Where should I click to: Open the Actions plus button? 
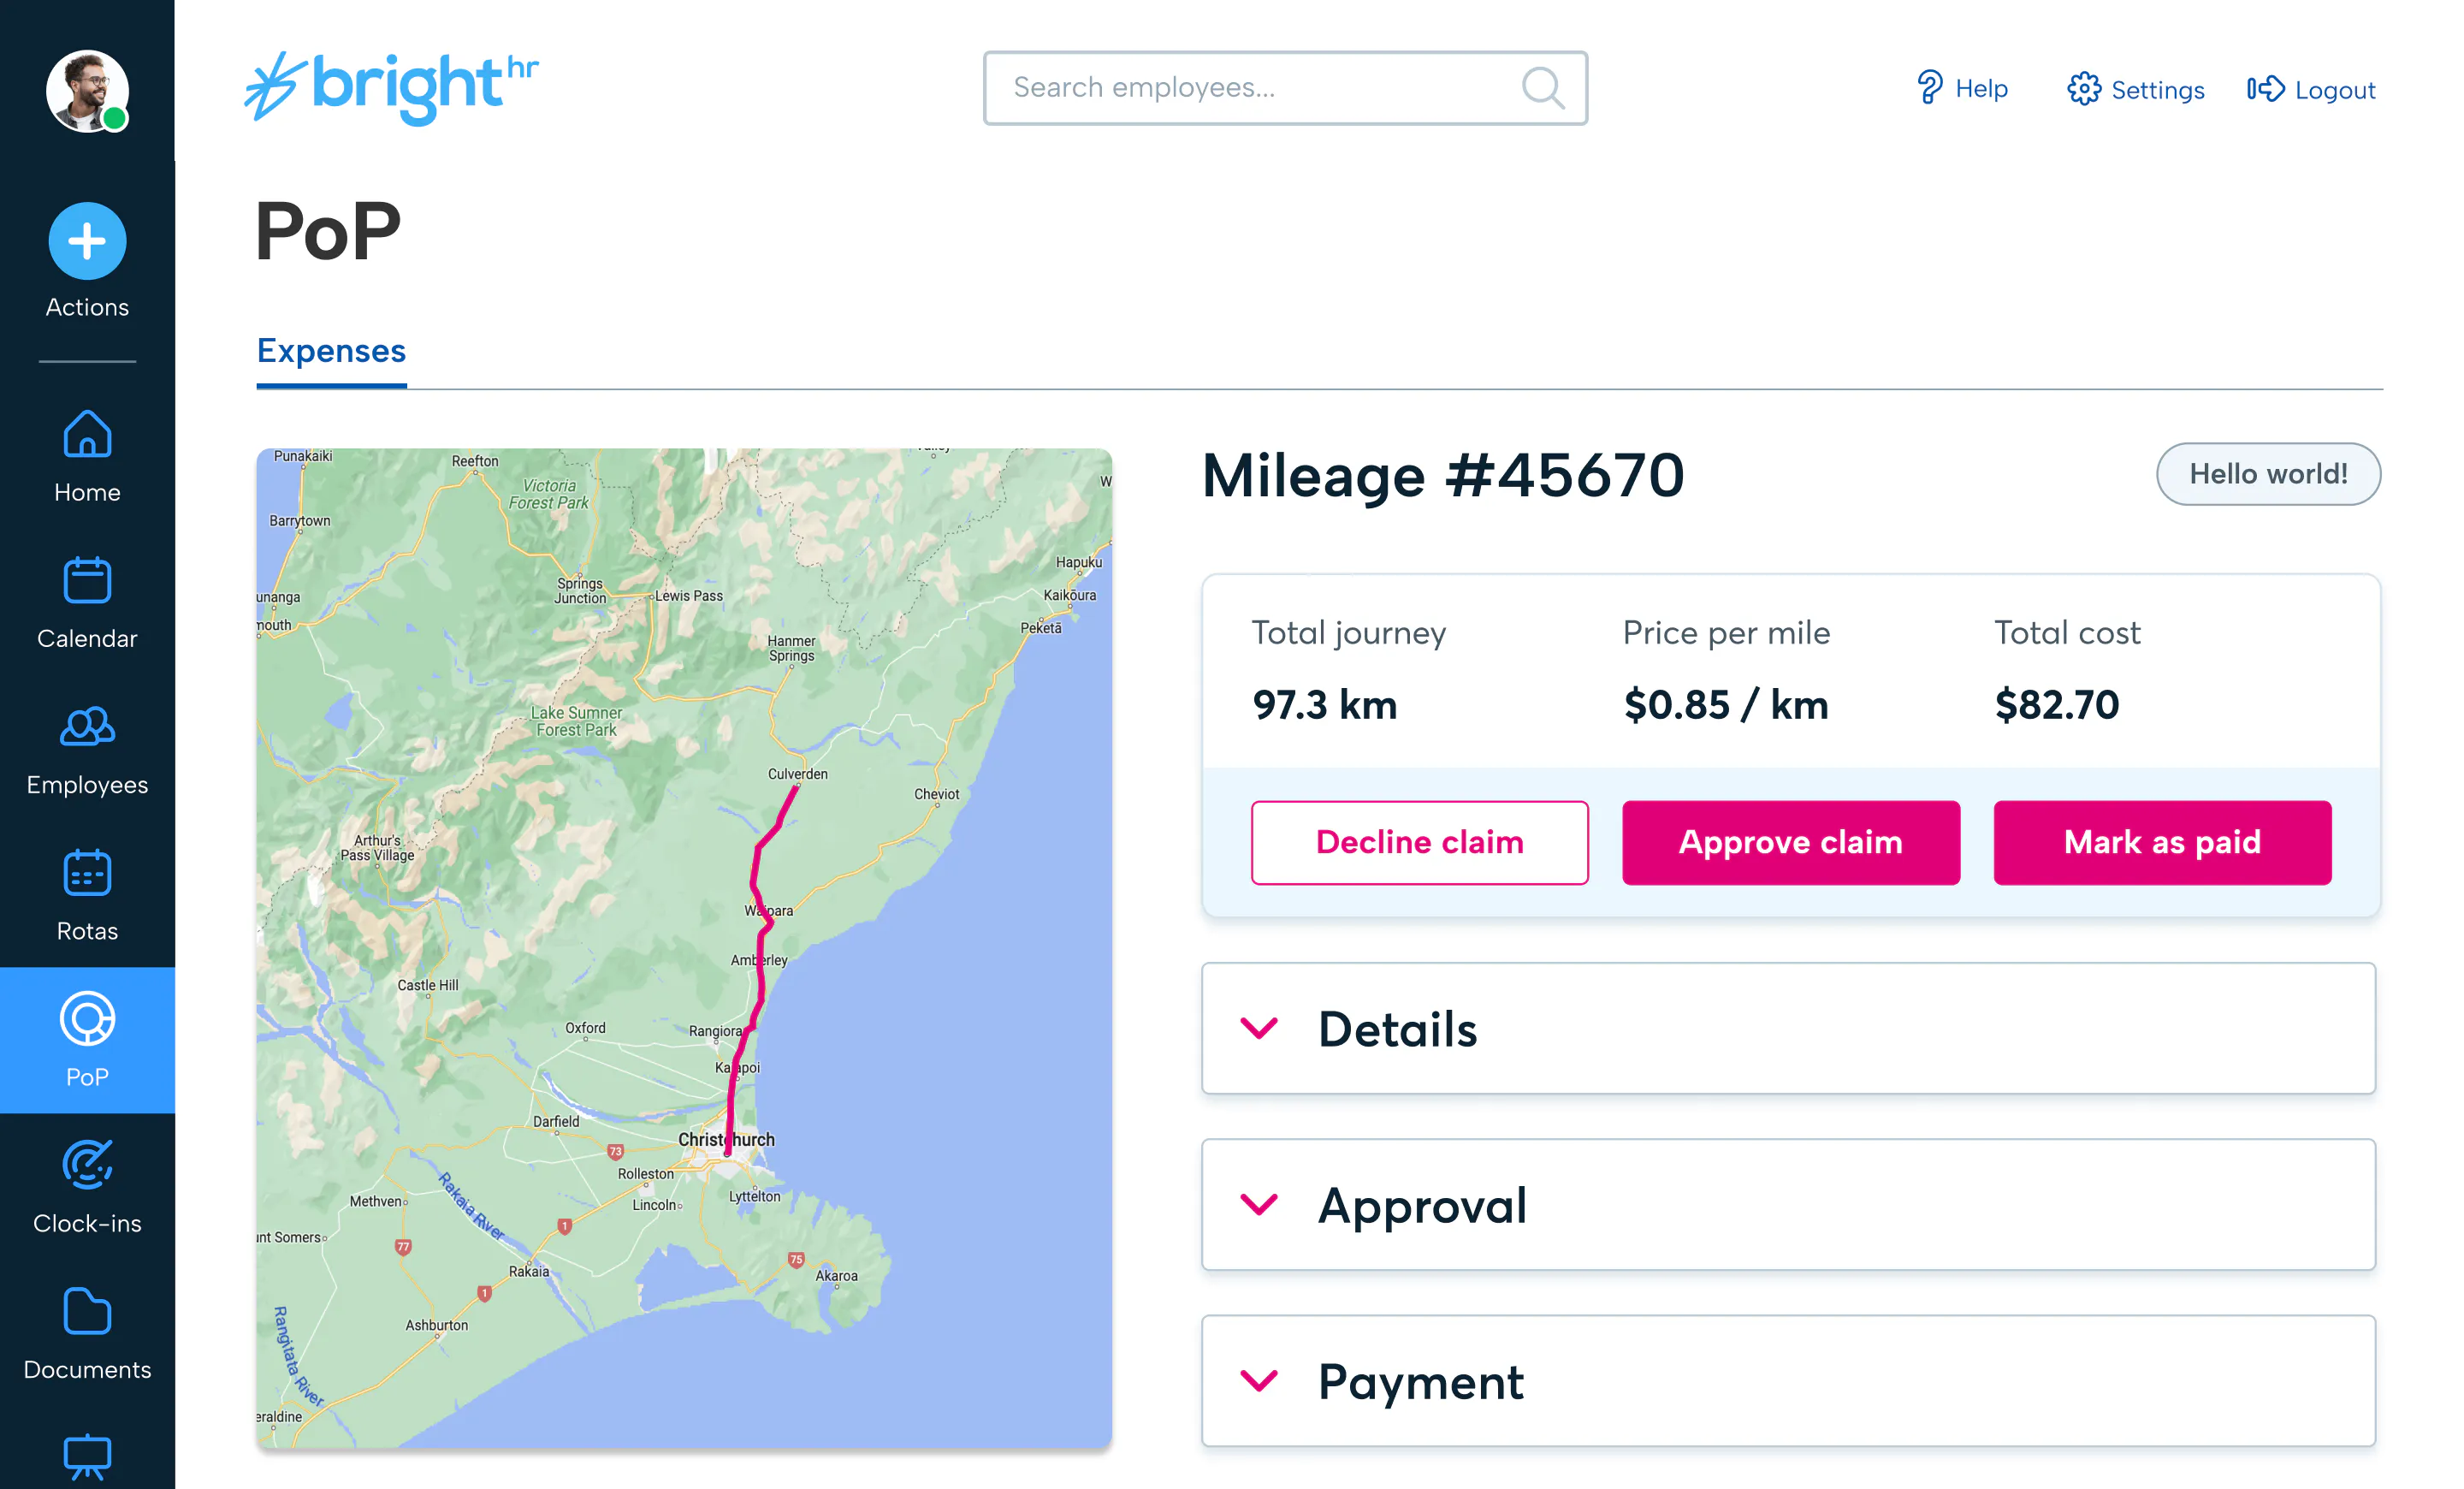[87, 241]
